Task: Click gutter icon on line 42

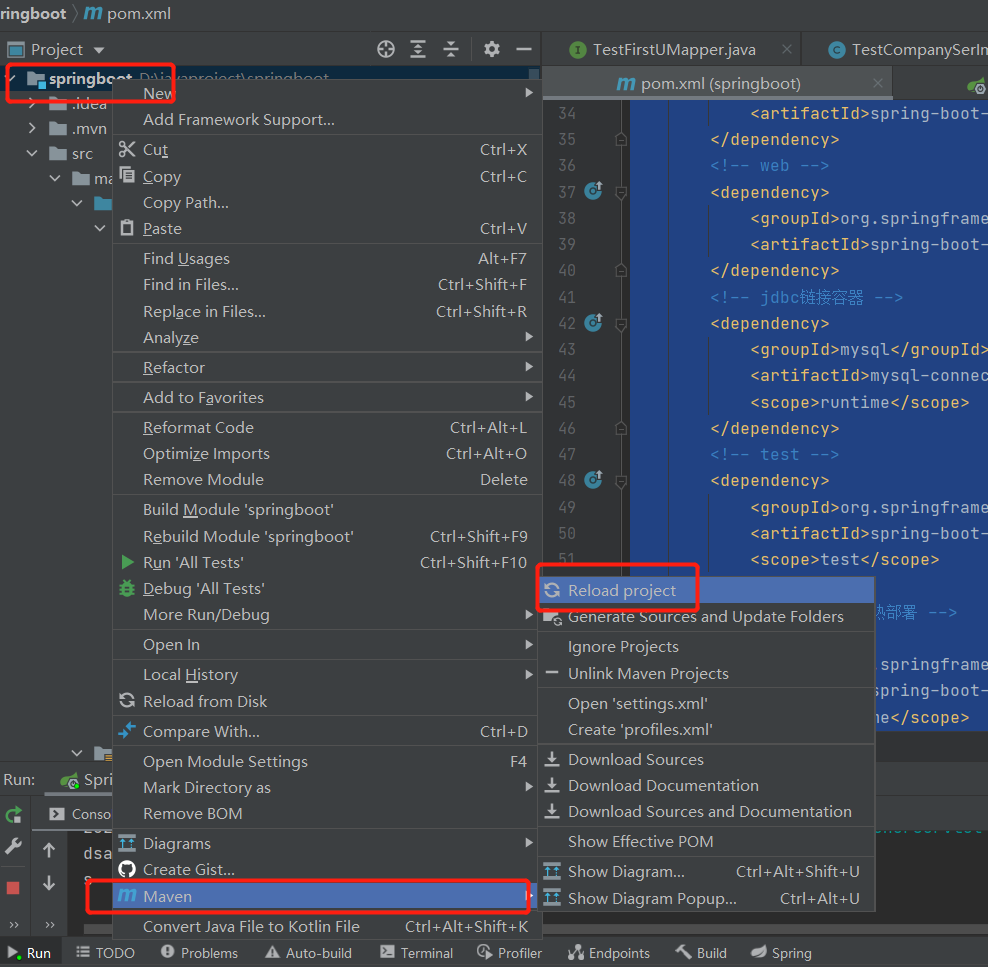Action: pyautogui.click(x=594, y=323)
